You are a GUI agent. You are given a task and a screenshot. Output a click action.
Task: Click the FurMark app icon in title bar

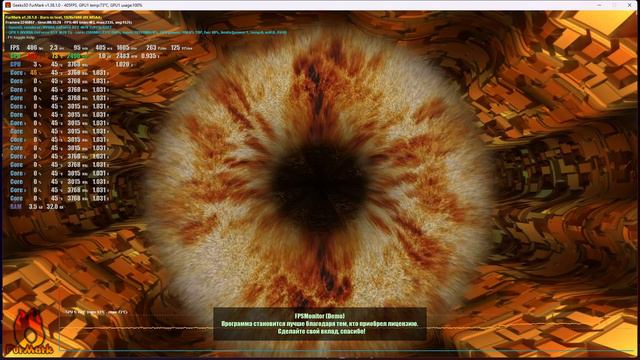coord(7,5)
